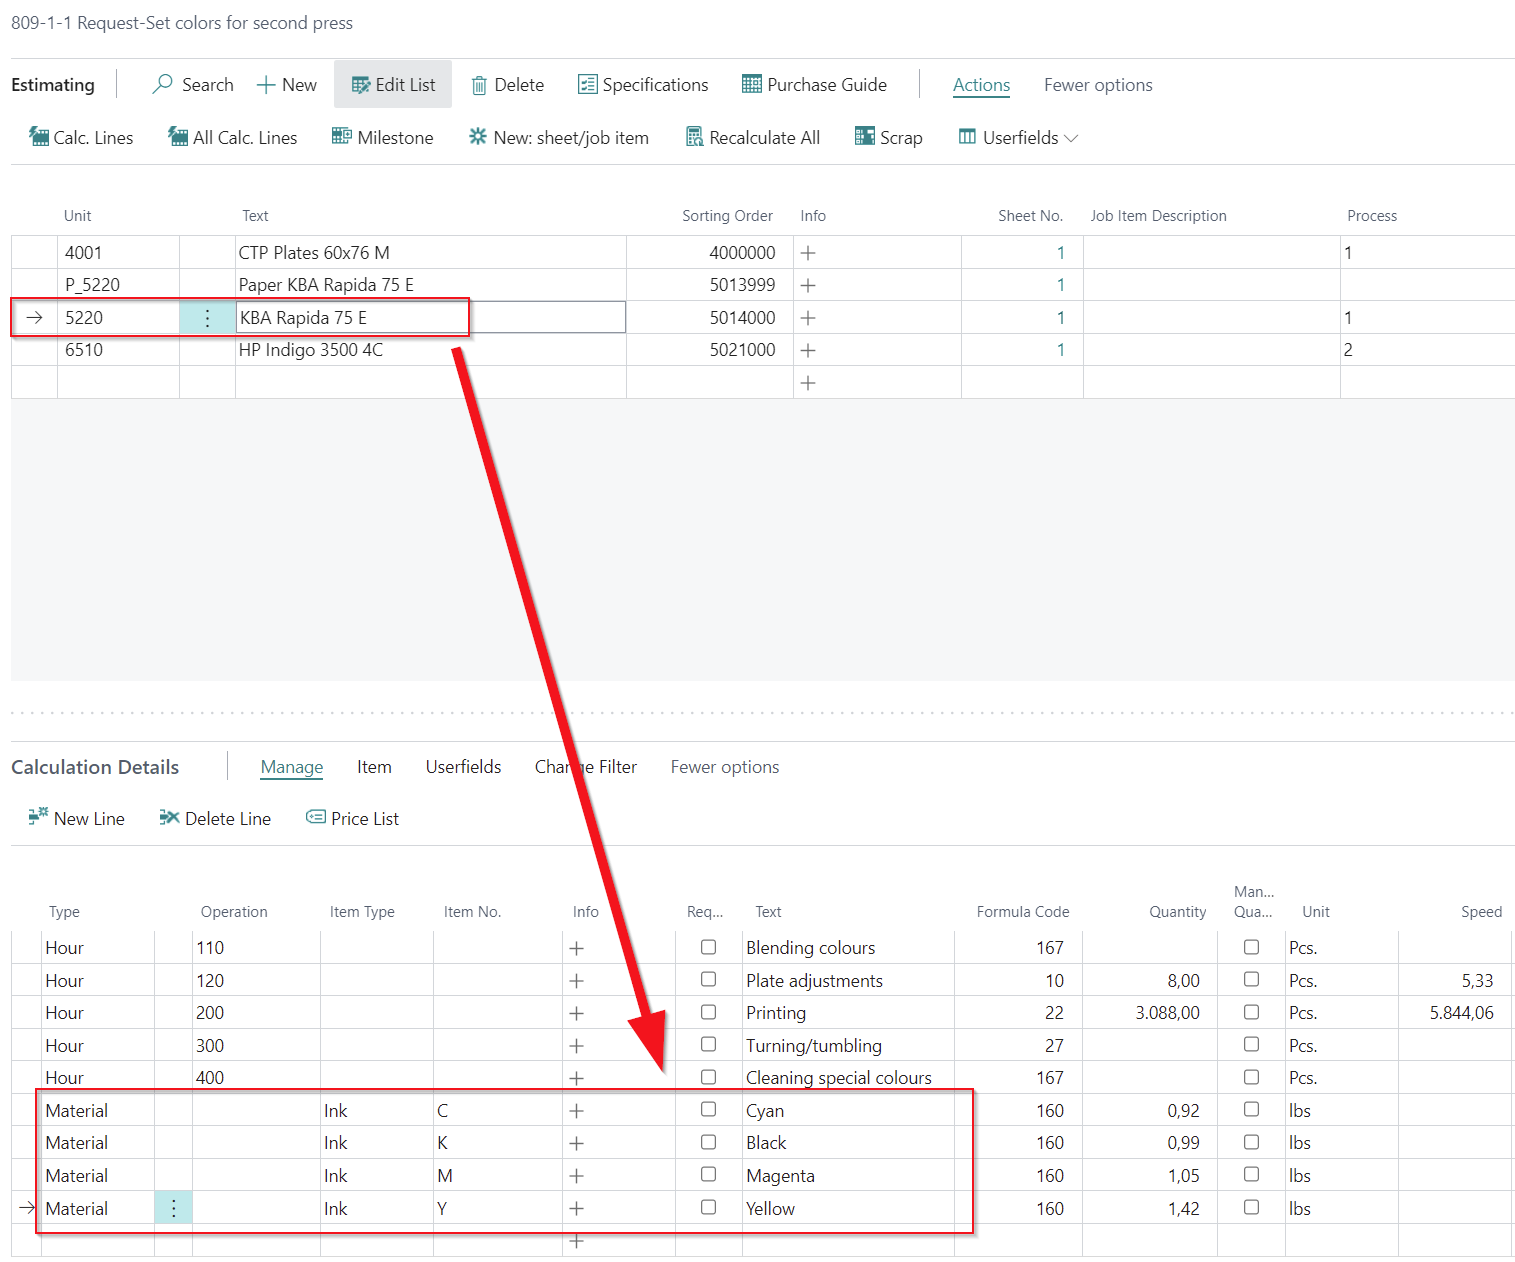Click the Quantity column header

1177,912
